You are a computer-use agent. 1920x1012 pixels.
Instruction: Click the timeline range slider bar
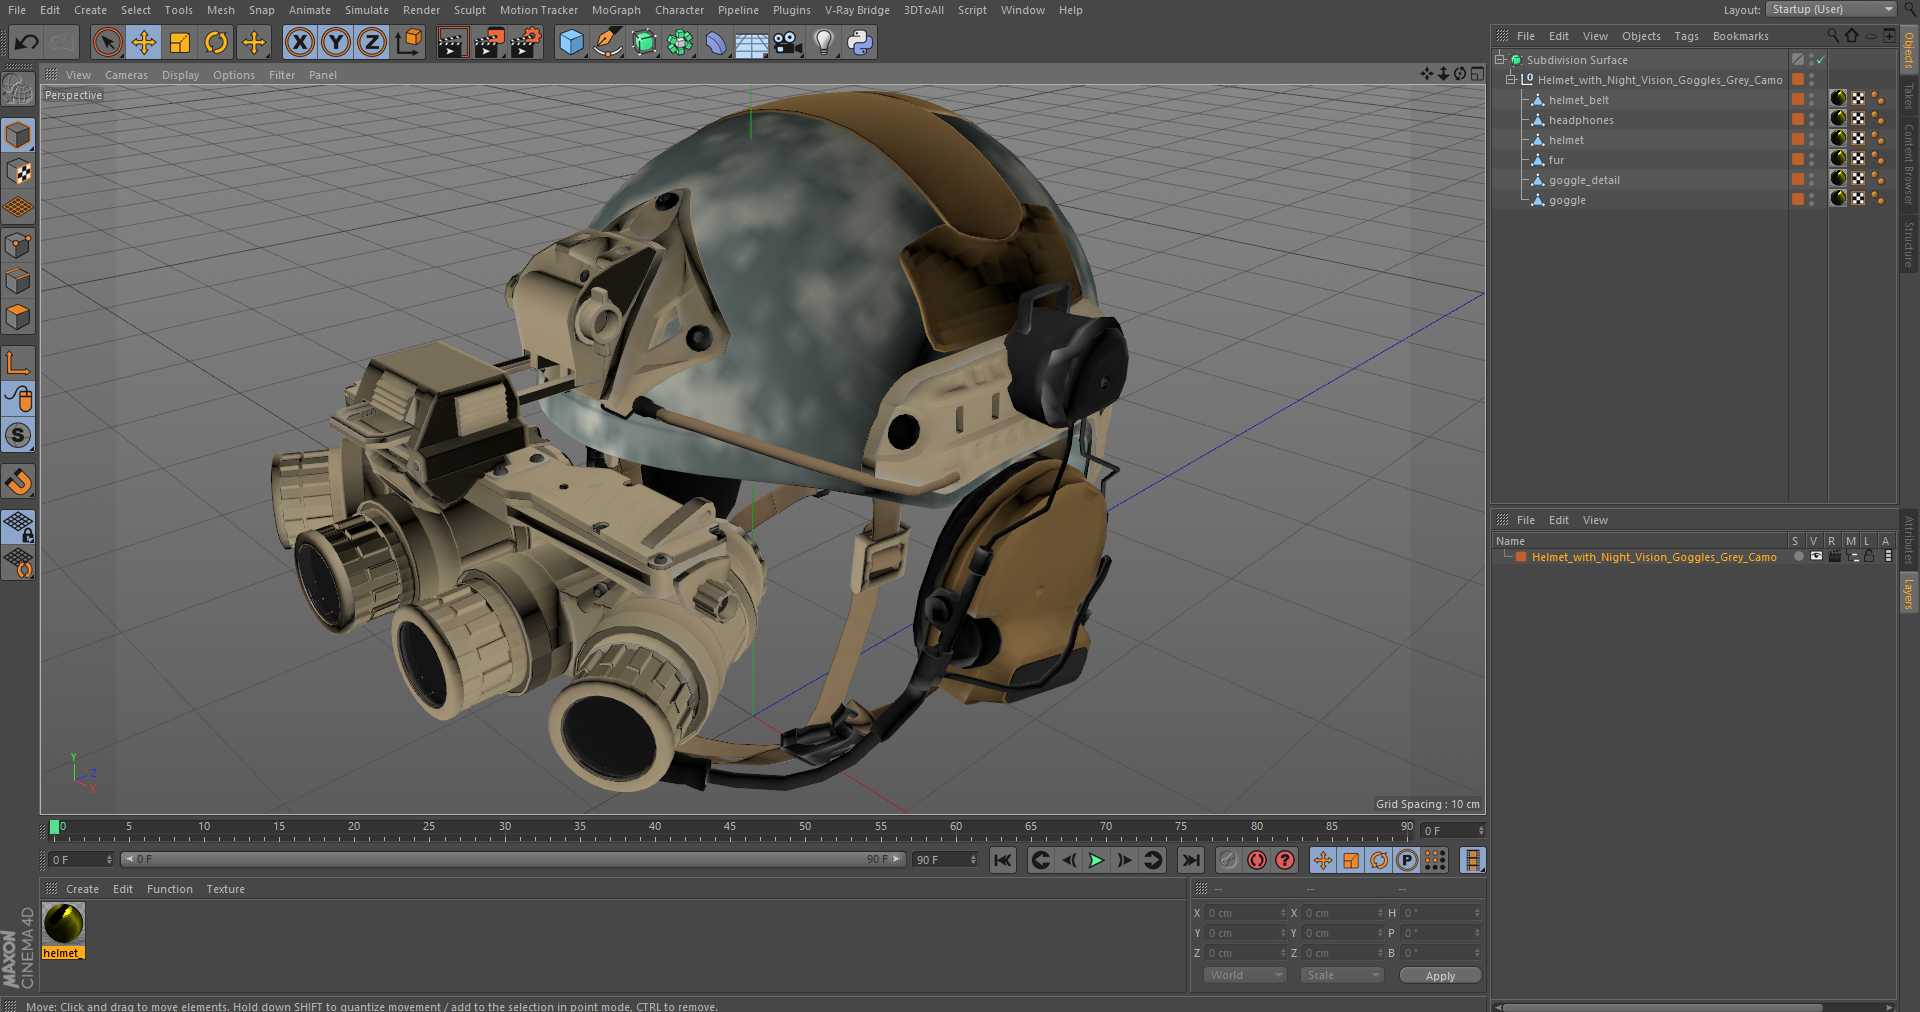click(513, 859)
